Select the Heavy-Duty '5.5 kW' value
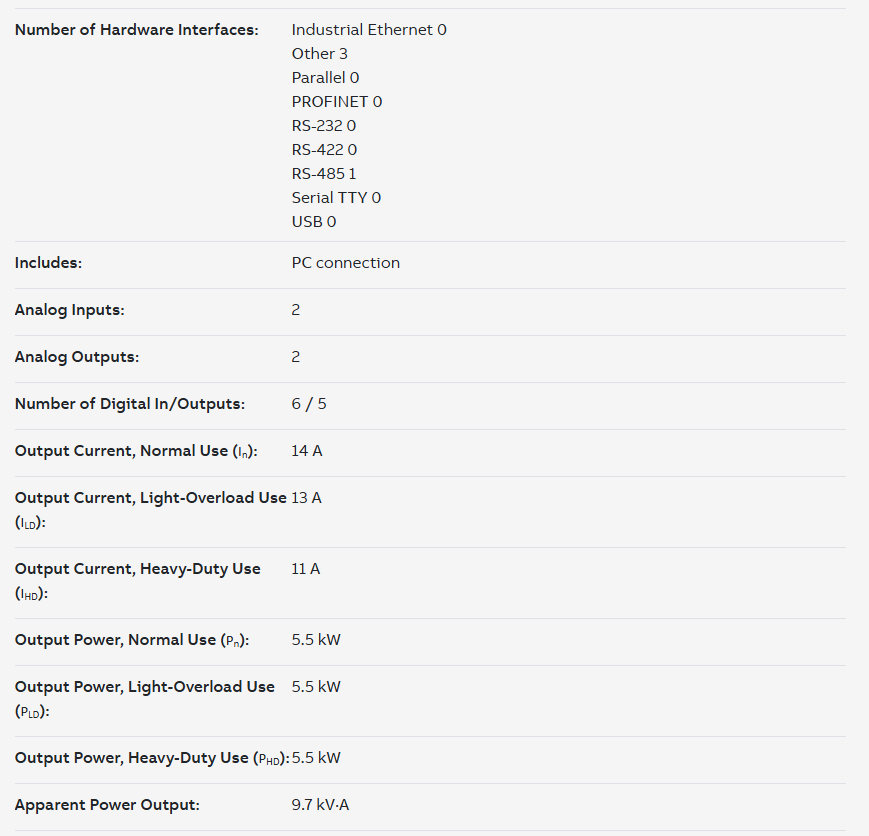The height and width of the screenshot is (836, 869). (x=316, y=758)
